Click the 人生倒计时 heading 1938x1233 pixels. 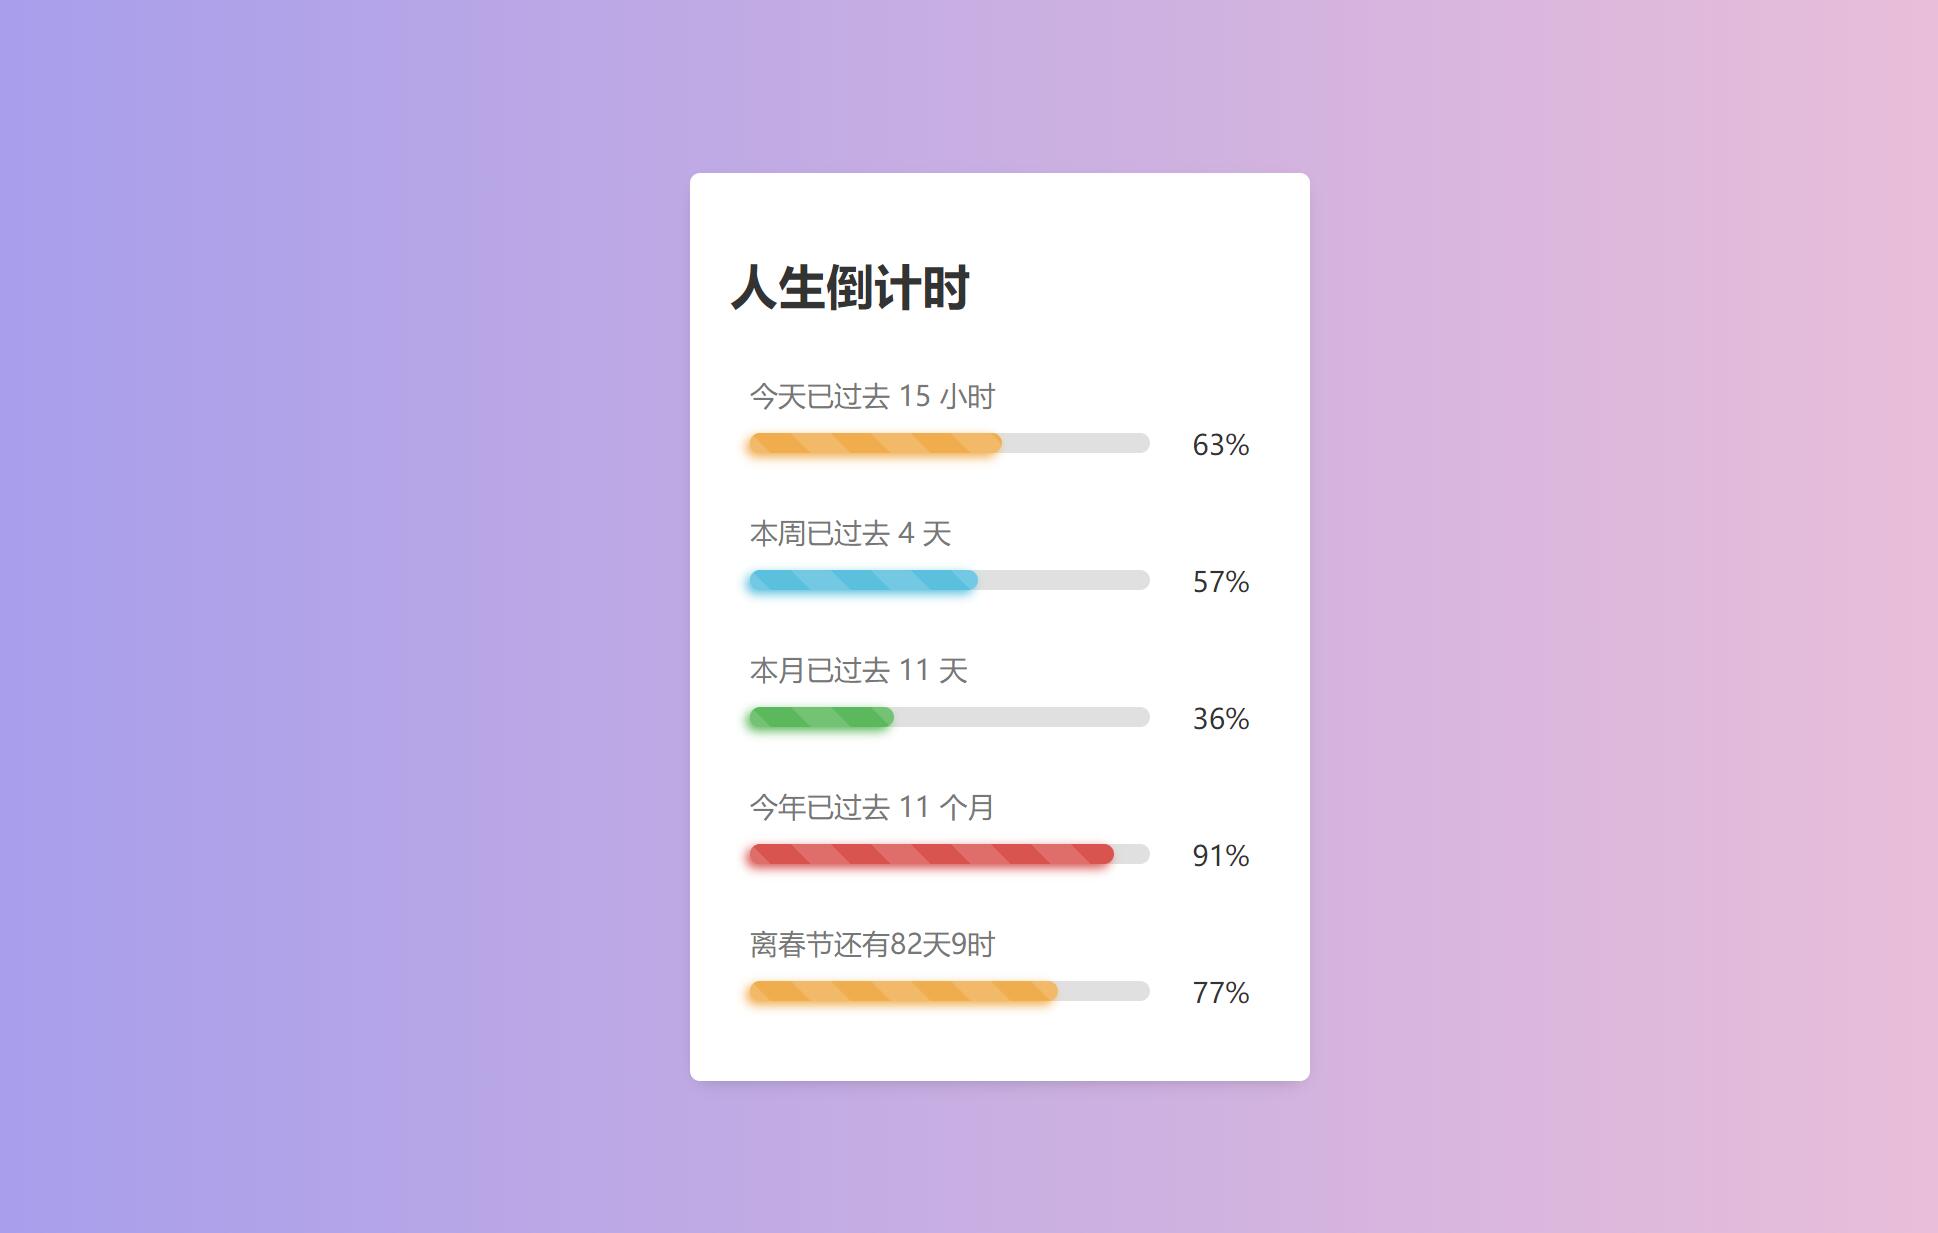coord(850,288)
